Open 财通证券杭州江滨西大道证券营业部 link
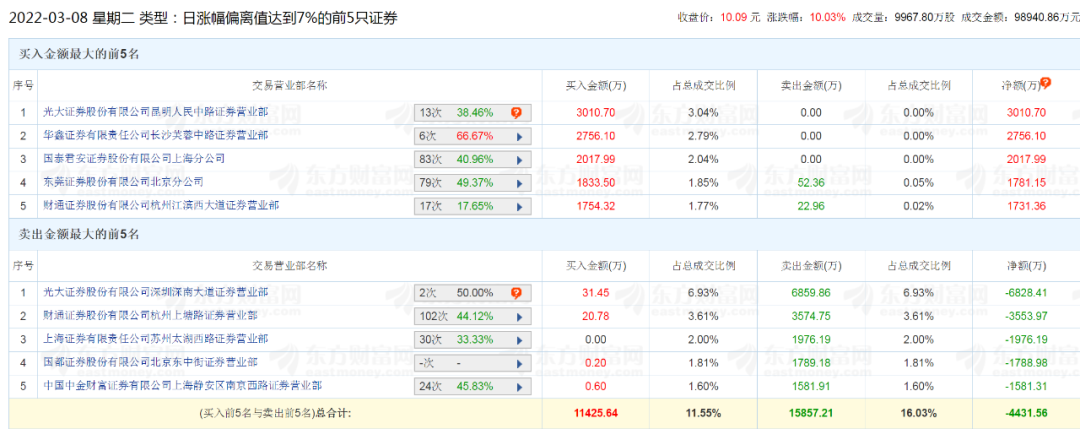This screenshot has width=1080, height=429. [x=161, y=205]
